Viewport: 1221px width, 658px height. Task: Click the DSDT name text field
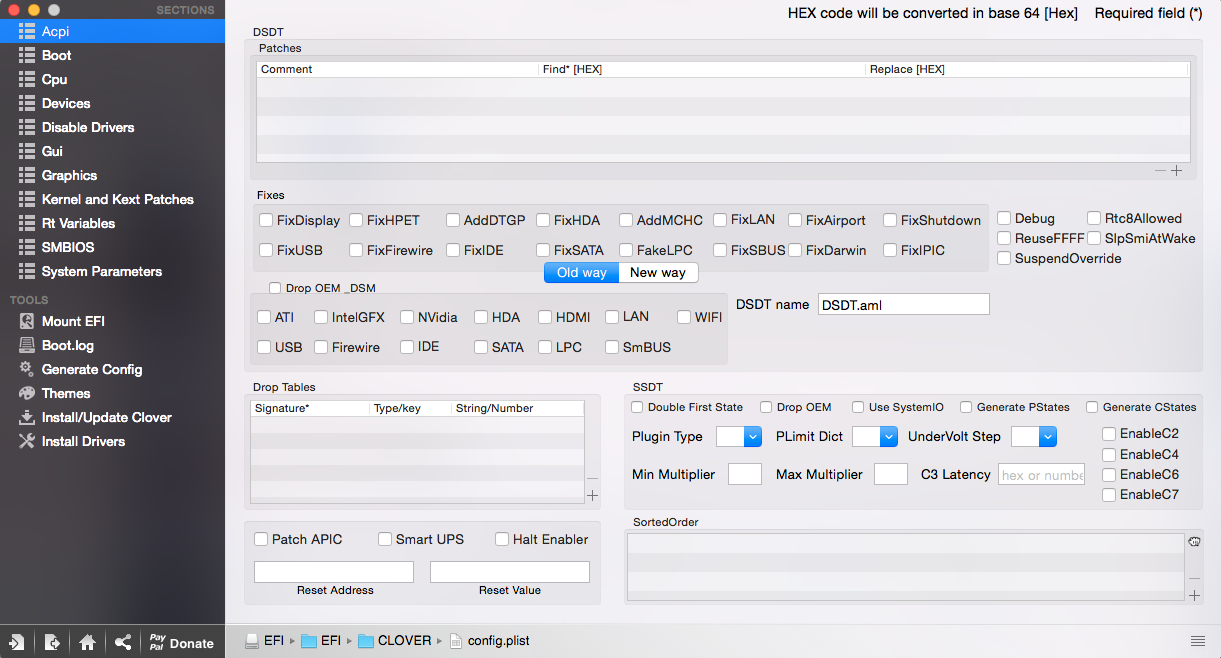(x=903, y=304)
